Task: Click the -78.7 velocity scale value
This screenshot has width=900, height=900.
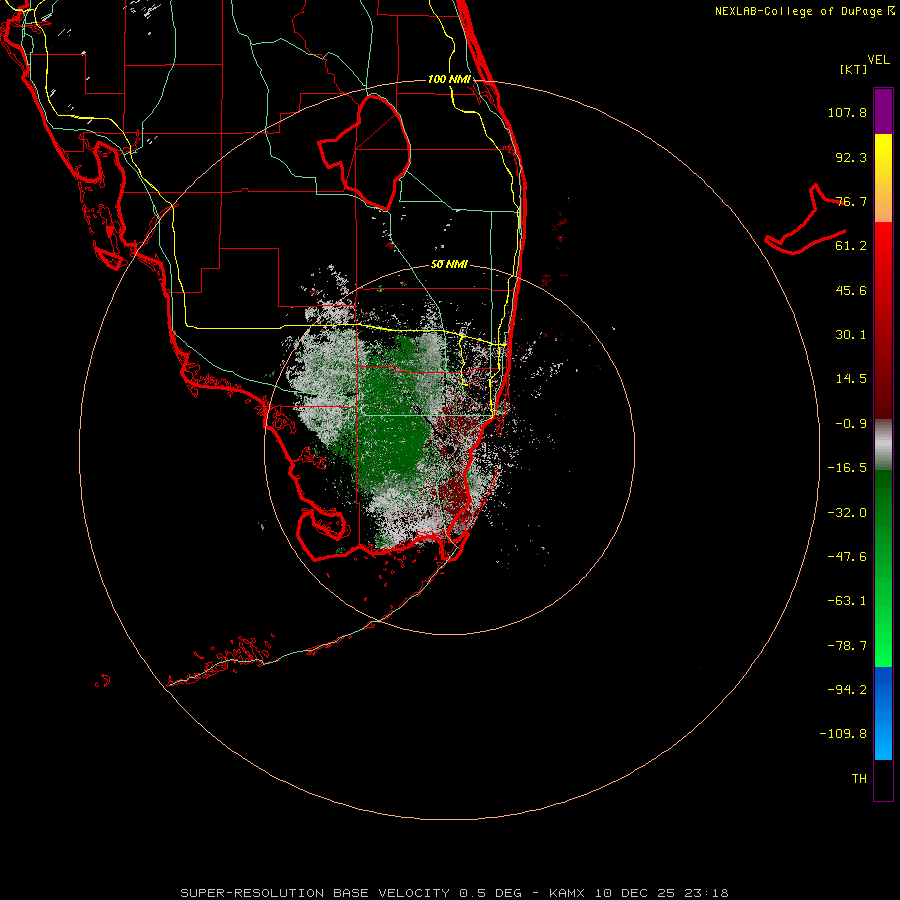Action: click(x=847, y=646)
